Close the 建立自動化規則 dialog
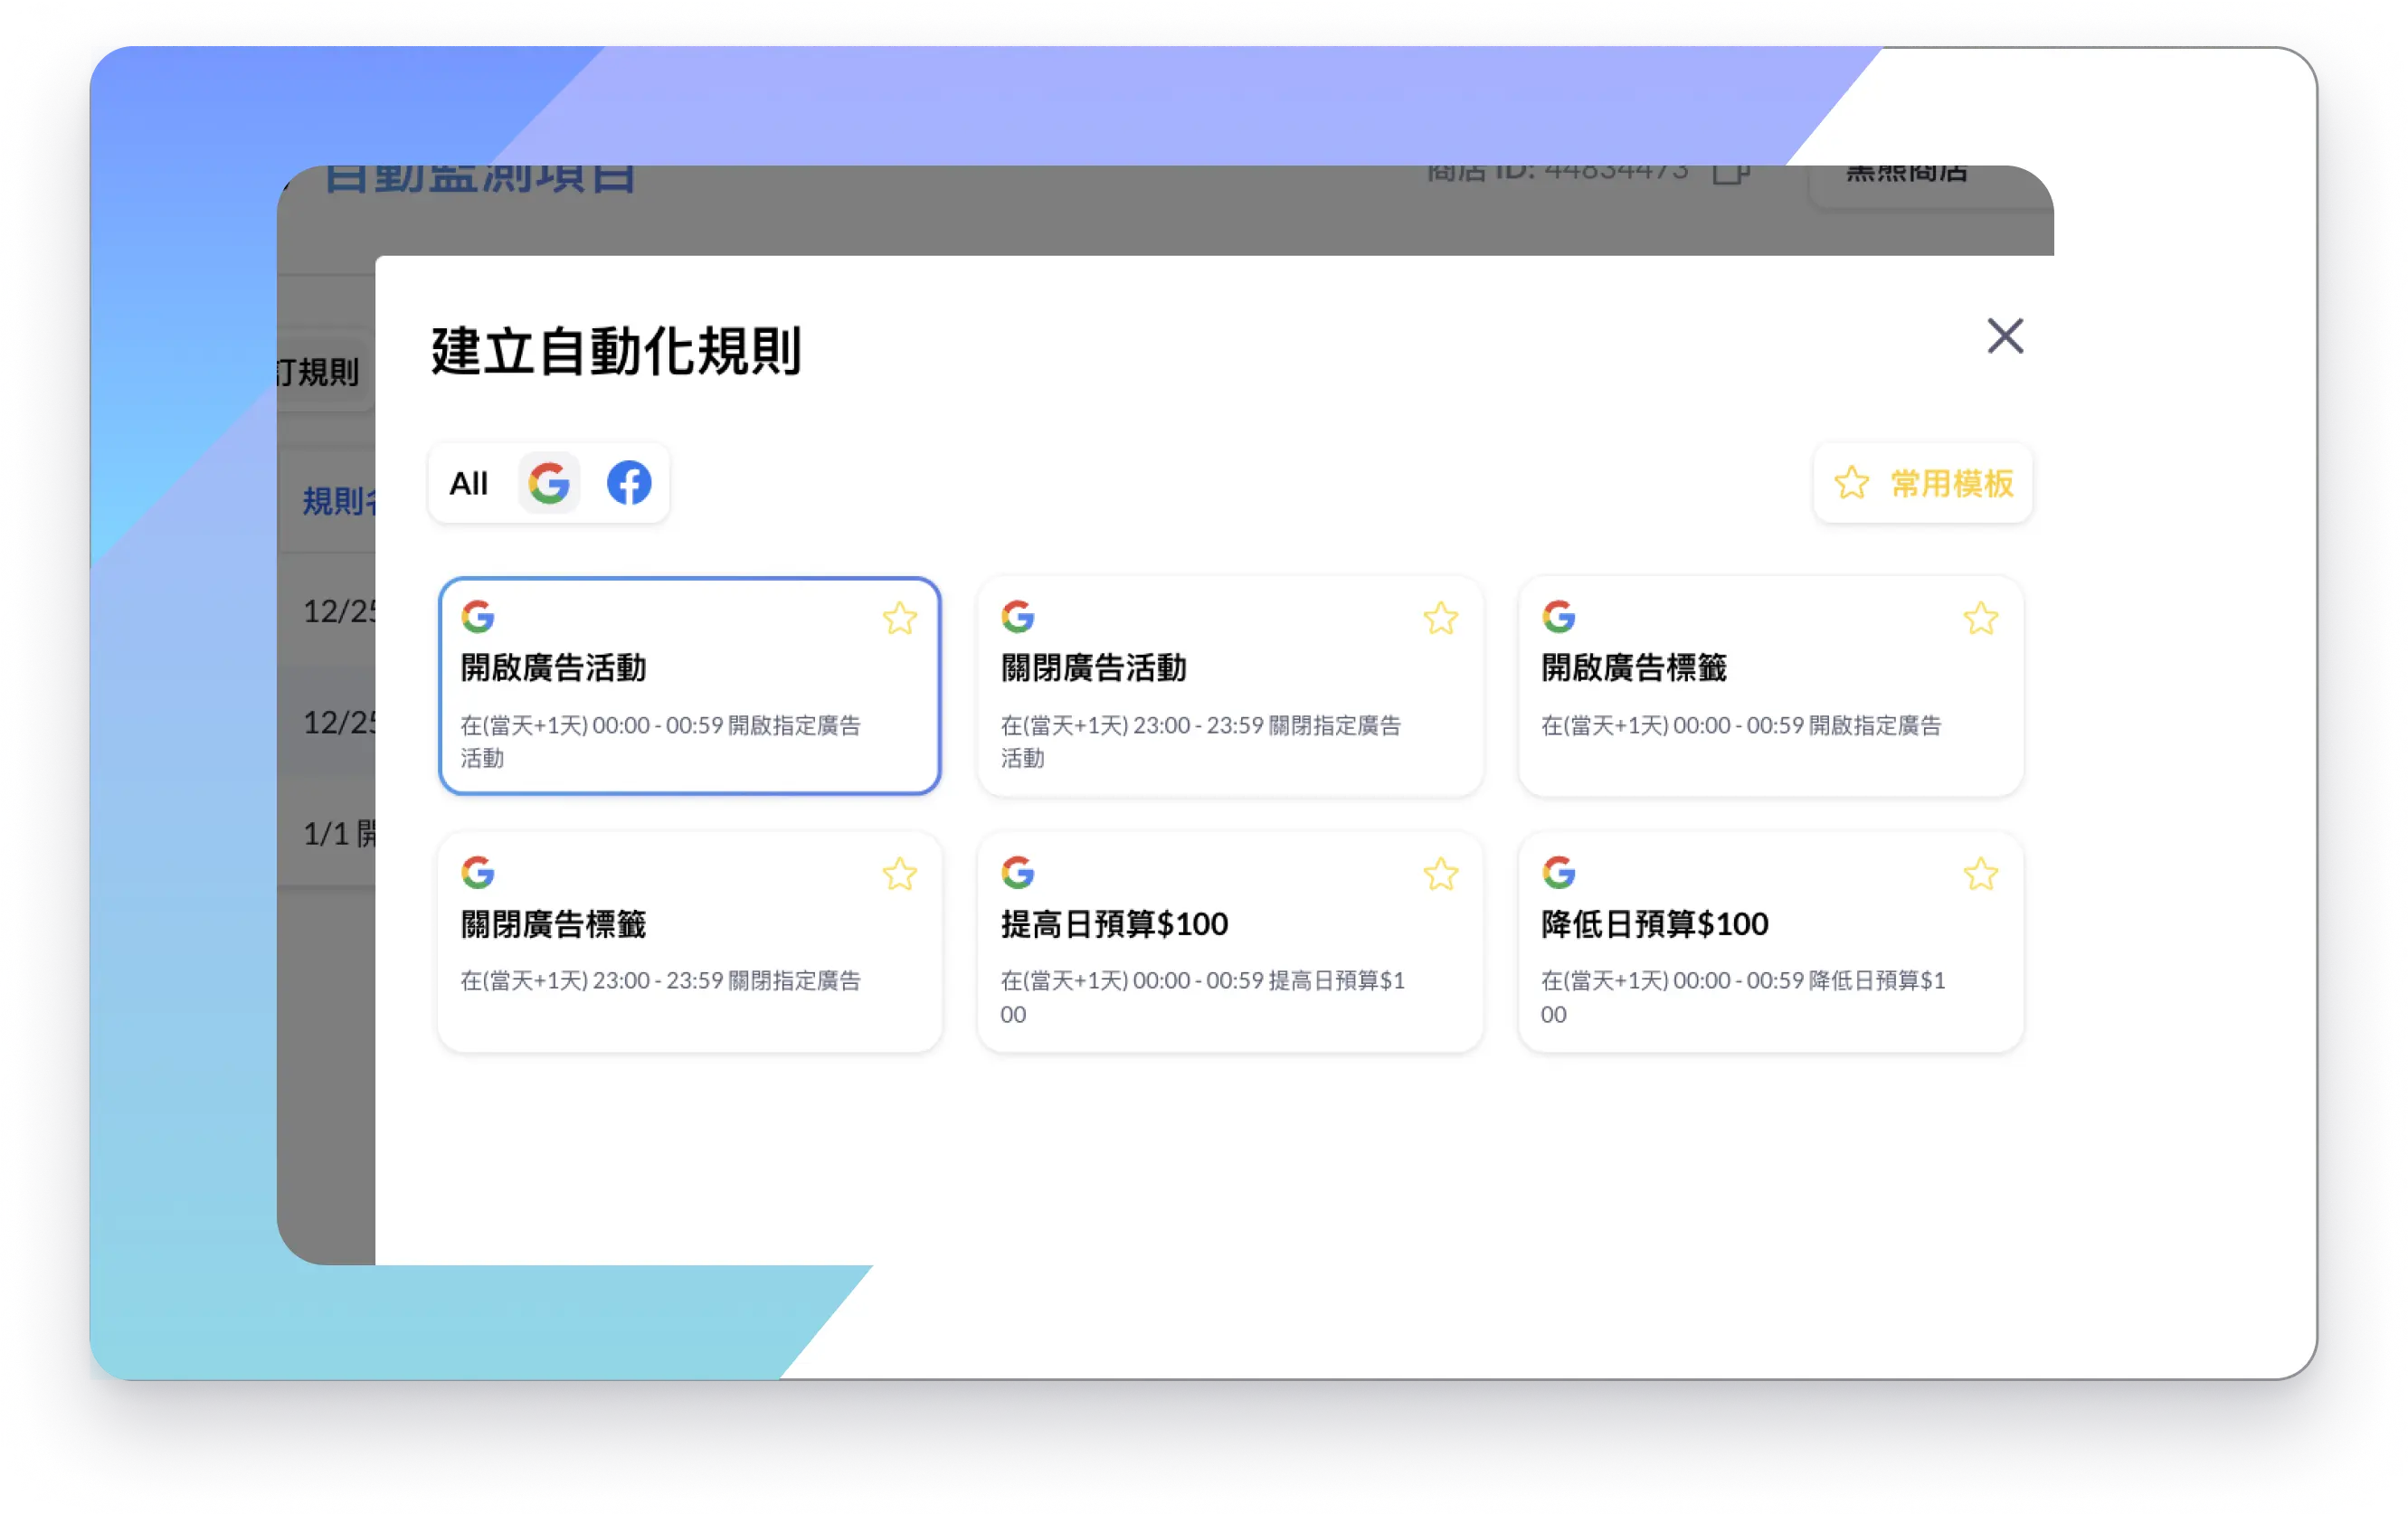 click(2004, 336)
